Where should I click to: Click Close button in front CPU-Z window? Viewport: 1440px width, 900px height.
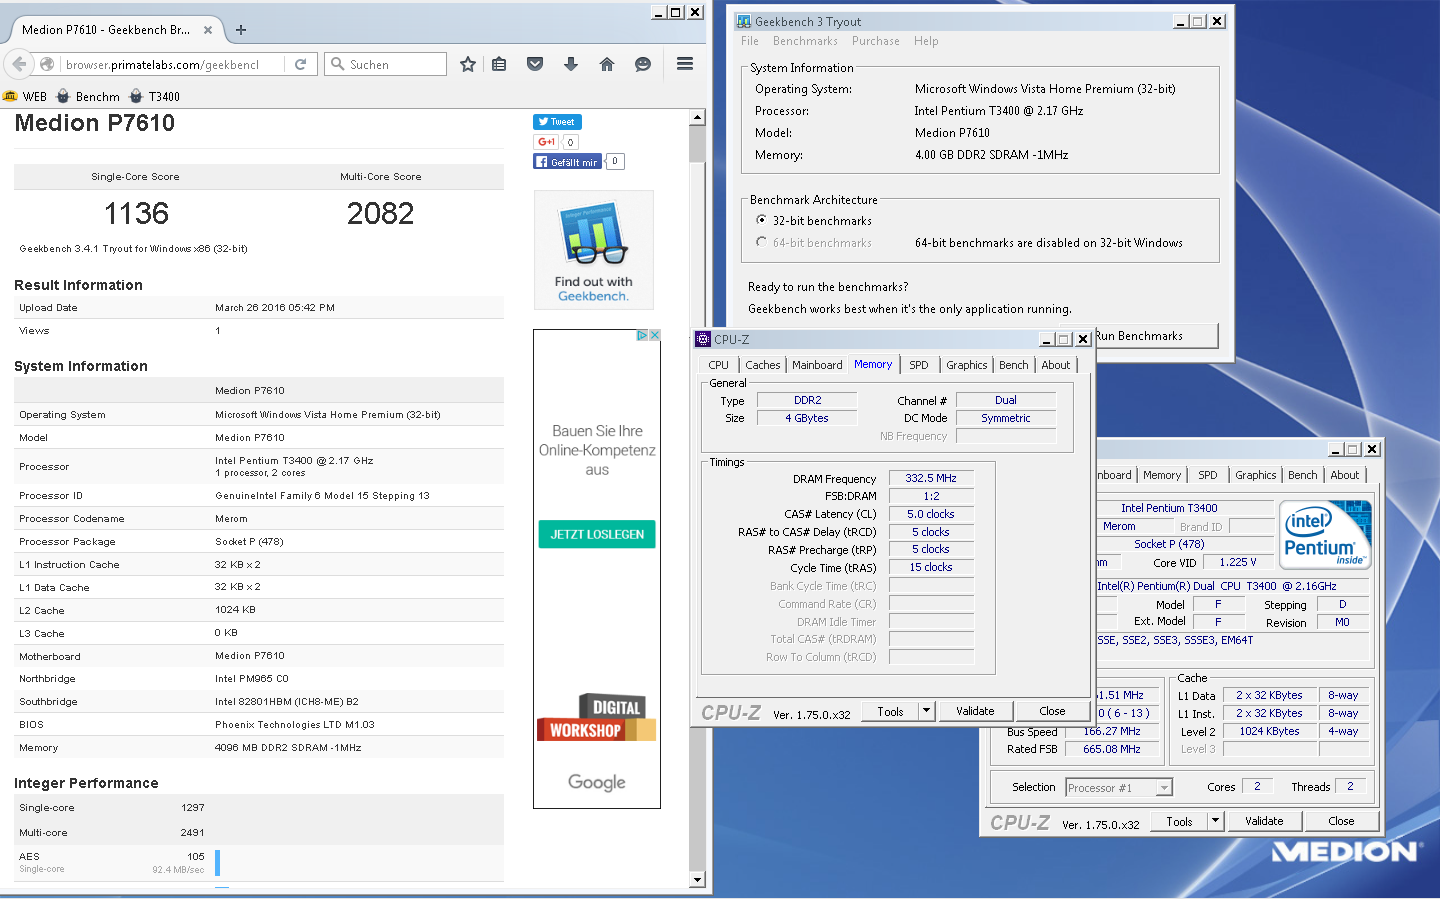[x=1052, y=711]
